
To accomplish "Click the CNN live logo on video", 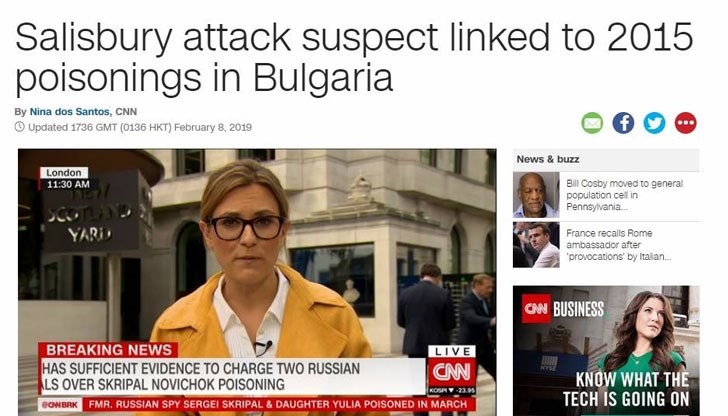I will pyautogui.click(x=452, y=370).
